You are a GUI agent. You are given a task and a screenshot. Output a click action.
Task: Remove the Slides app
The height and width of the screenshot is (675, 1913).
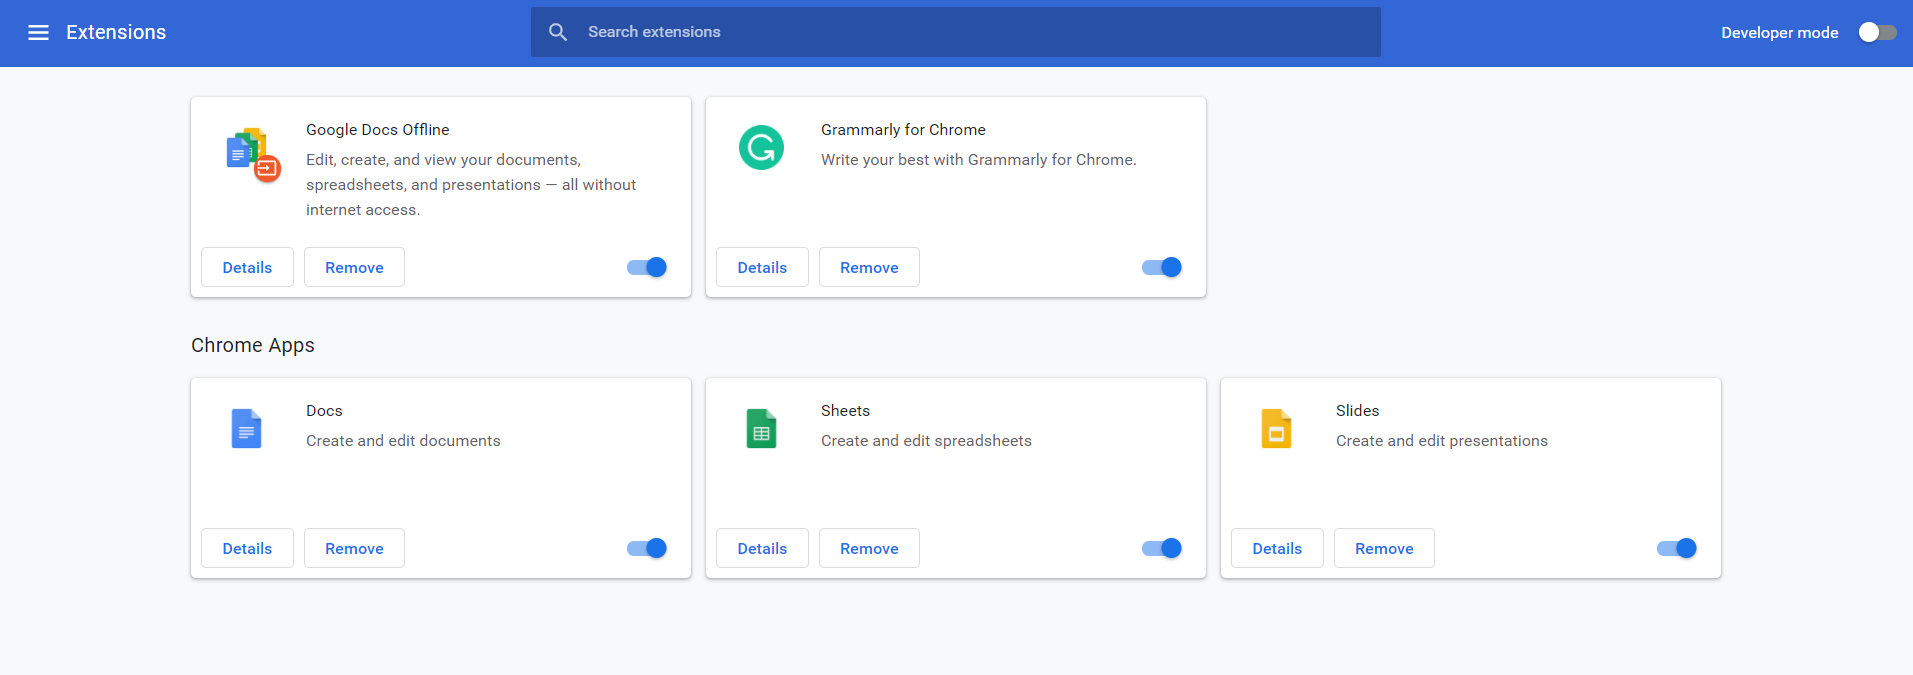(x=1384, y=548)
